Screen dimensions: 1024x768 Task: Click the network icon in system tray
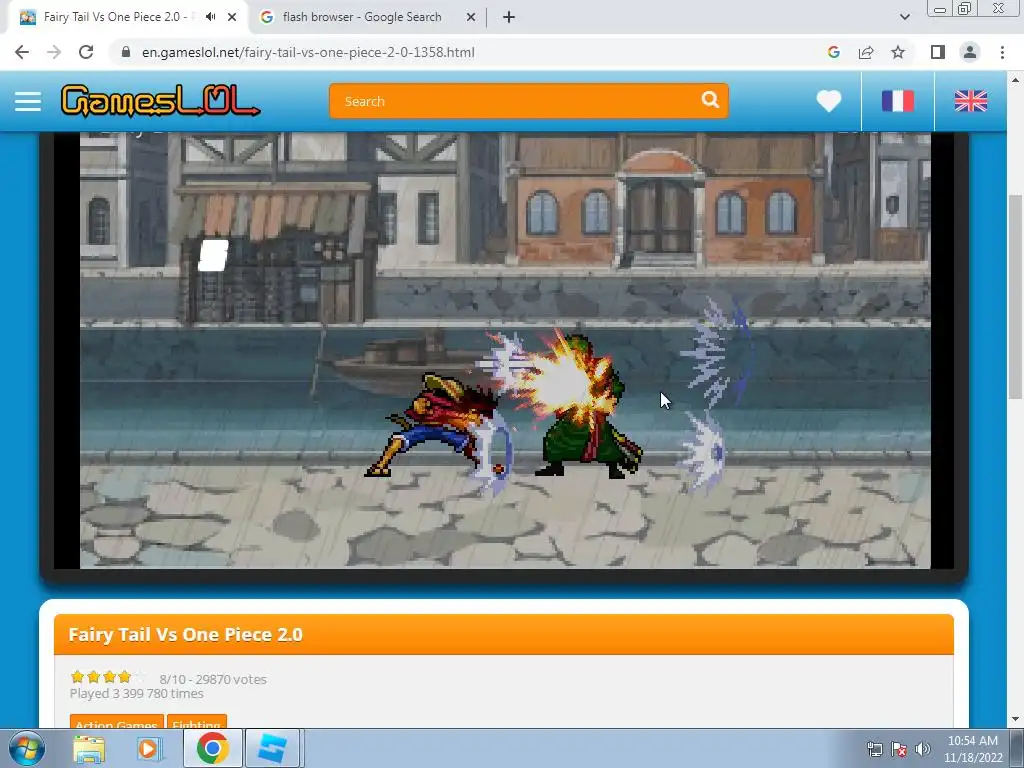pos(875,749)
